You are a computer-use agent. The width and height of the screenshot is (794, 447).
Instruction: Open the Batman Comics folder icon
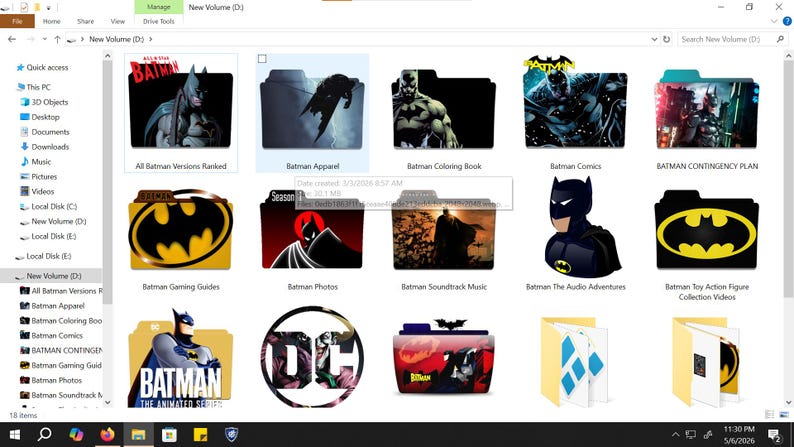coord(575,102)
